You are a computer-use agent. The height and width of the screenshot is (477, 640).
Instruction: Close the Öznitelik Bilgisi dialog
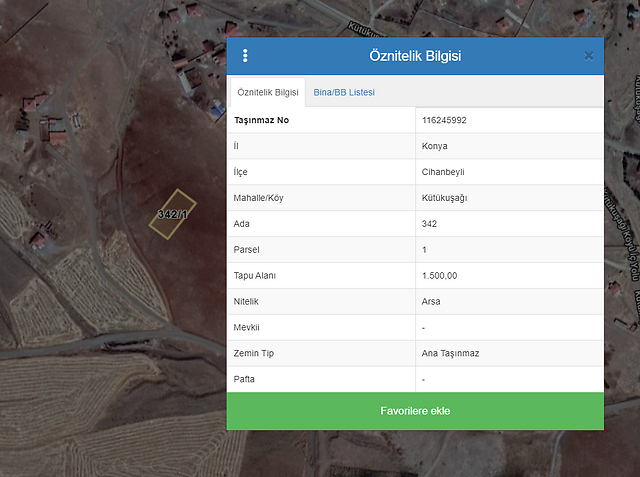coord(588,56)
